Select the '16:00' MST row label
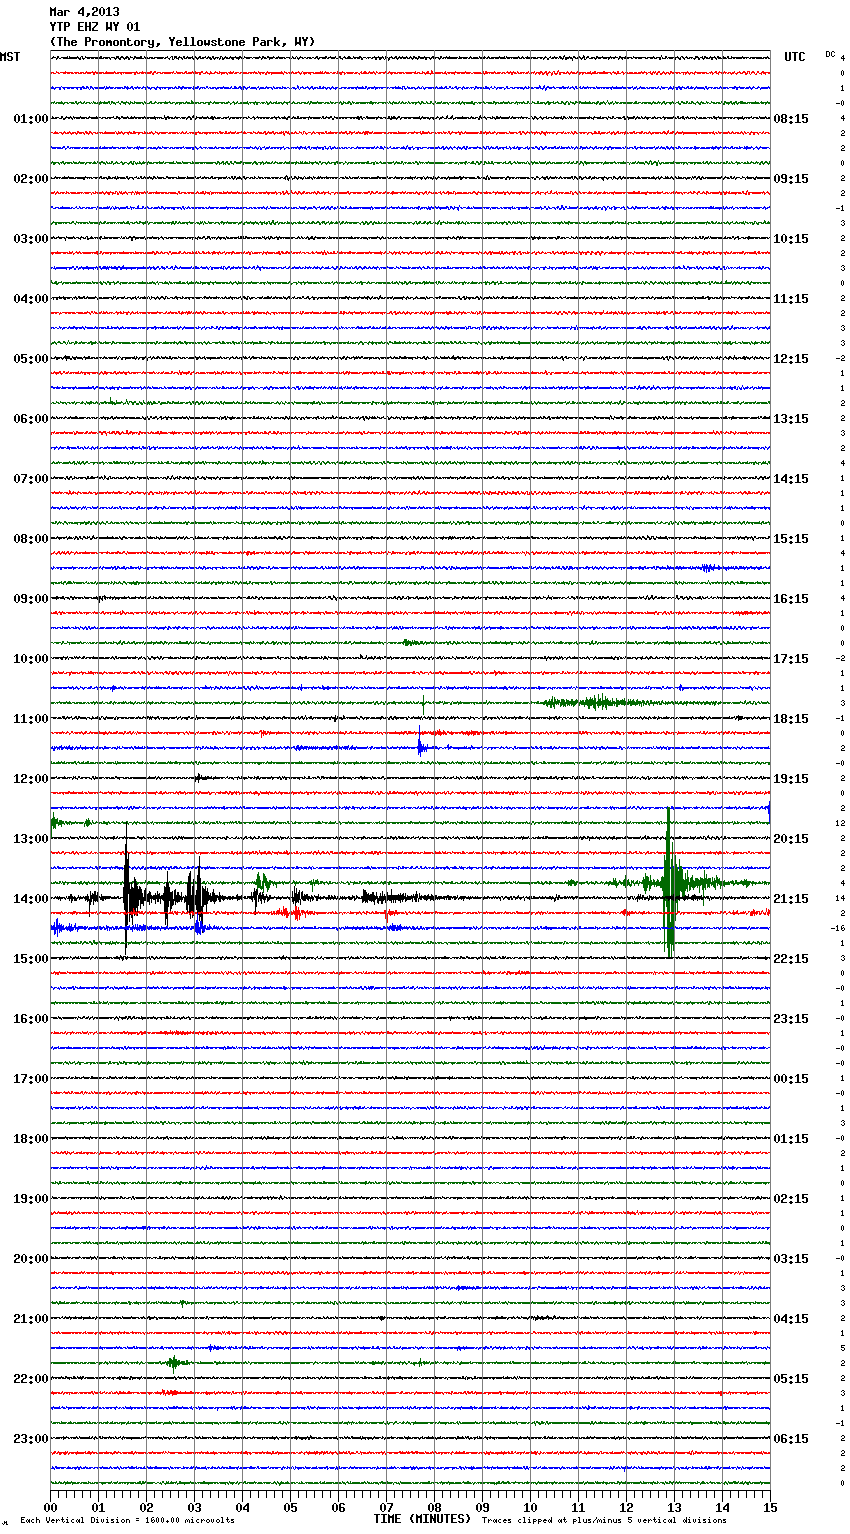The width and height of the screenshot is (850, 1534). tap(30, 1019)
